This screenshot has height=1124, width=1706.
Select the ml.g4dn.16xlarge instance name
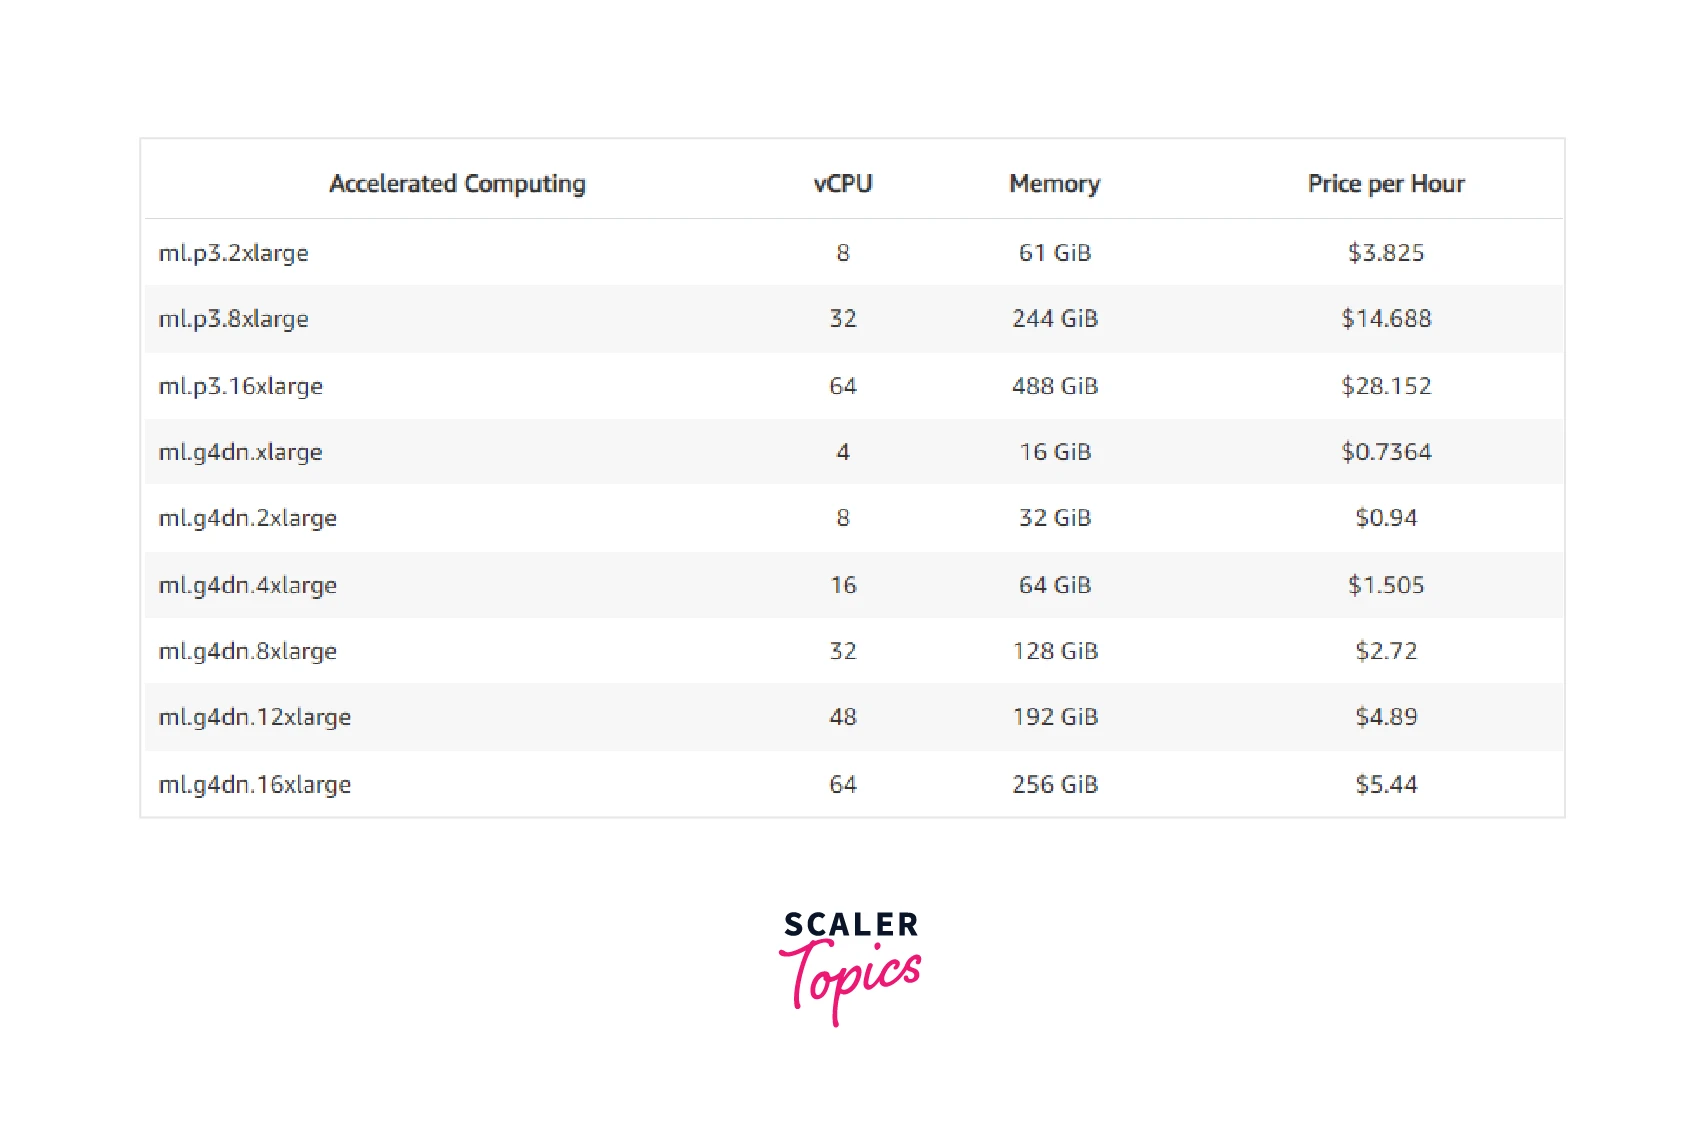254,785
